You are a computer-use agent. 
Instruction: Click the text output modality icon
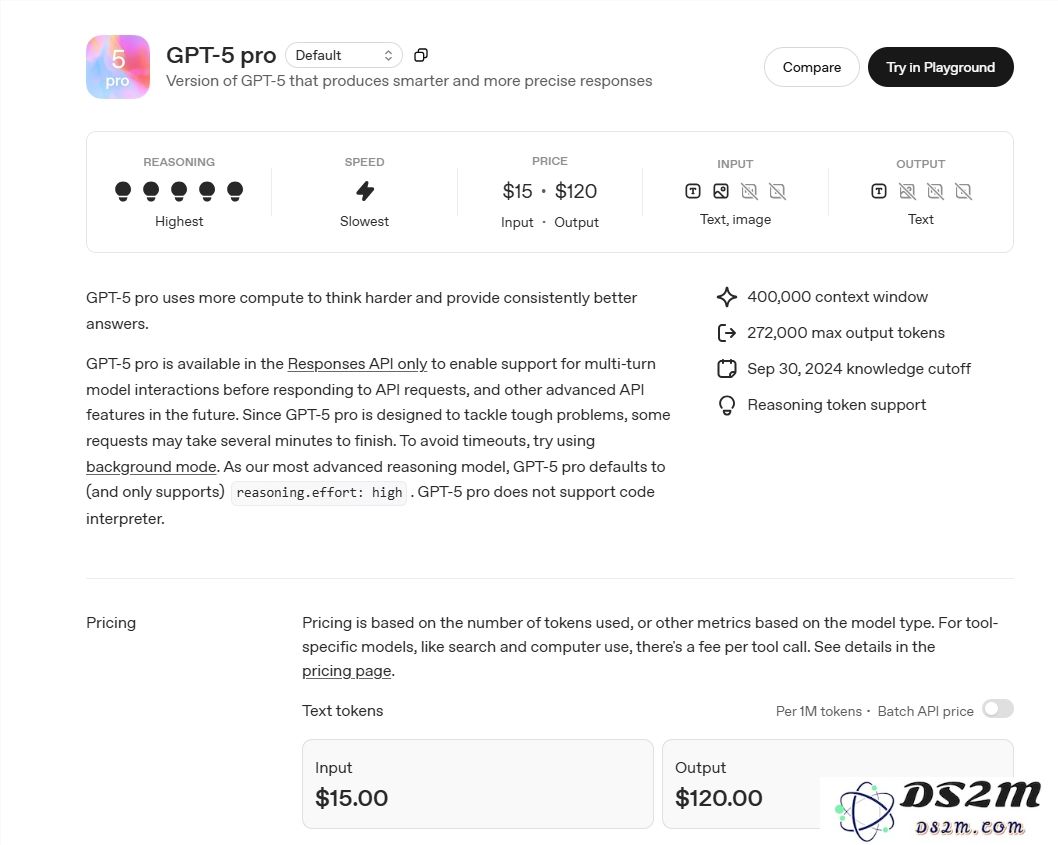click(879, 191)
